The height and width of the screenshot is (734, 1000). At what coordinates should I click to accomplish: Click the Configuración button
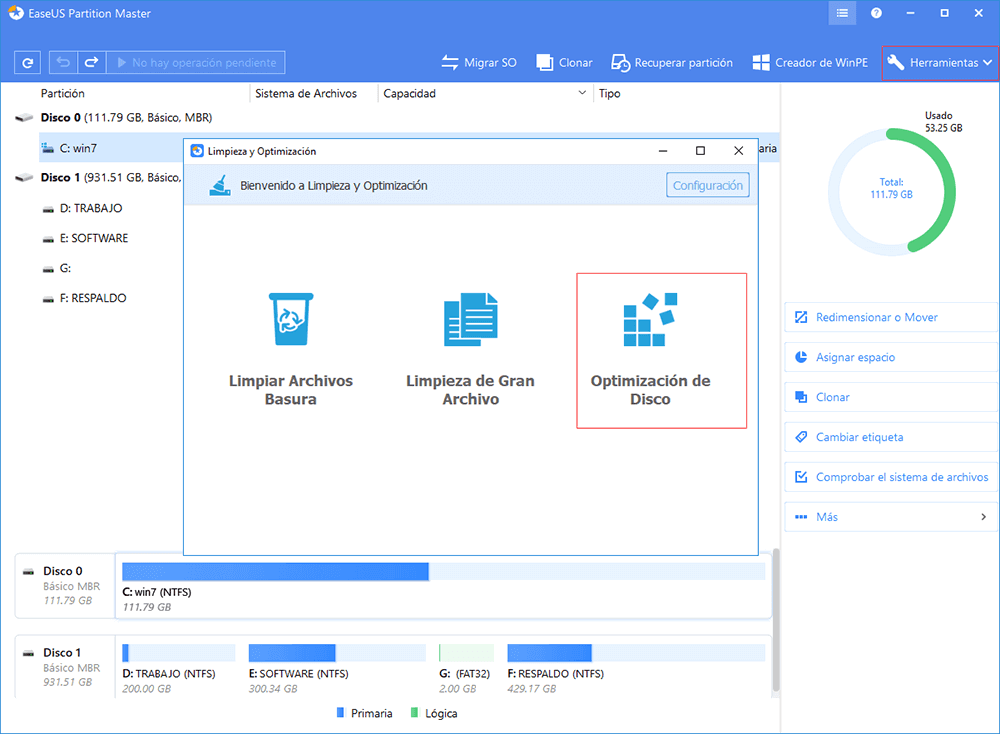tap(708, 186)
